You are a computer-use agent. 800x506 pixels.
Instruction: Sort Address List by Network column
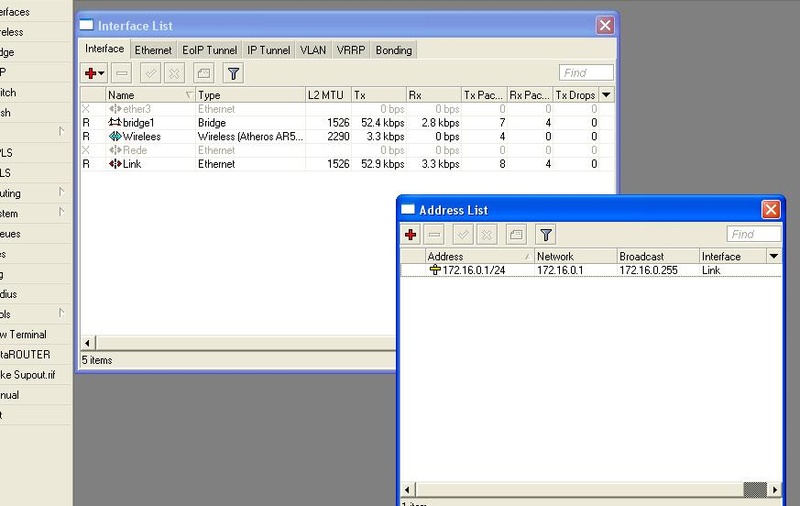576,256
